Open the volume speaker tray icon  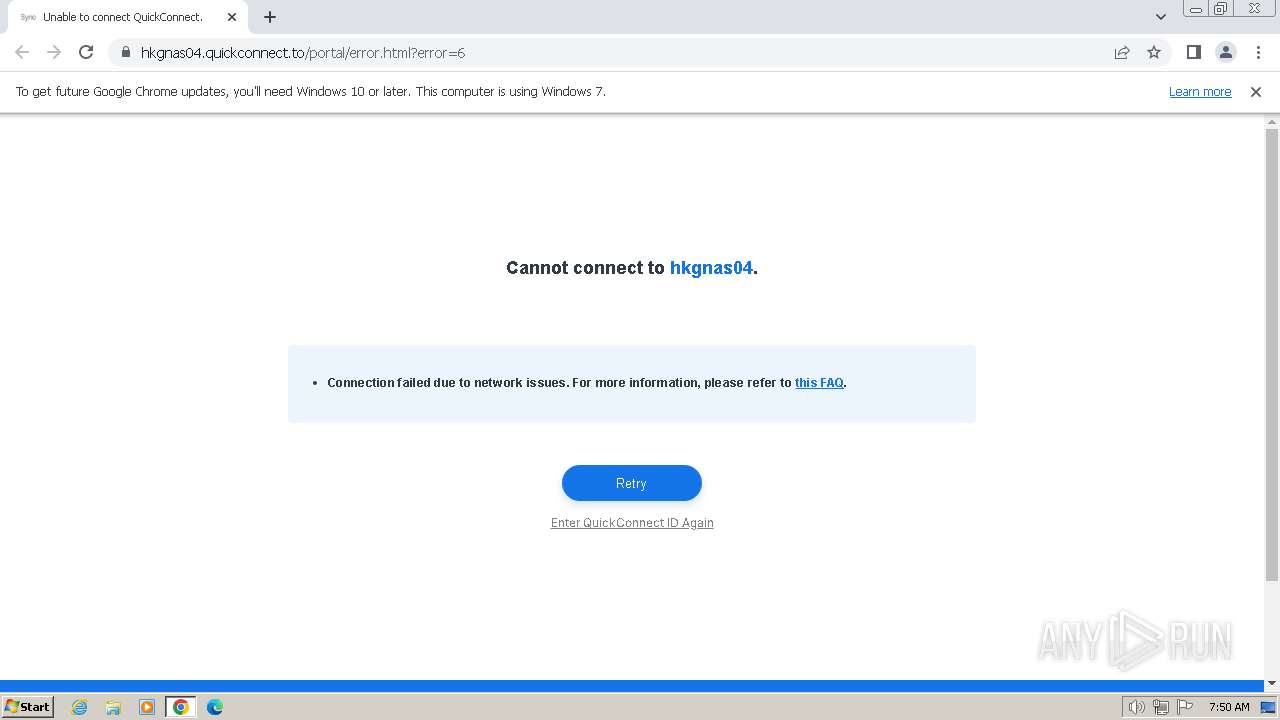click(x=1136, y=707)
